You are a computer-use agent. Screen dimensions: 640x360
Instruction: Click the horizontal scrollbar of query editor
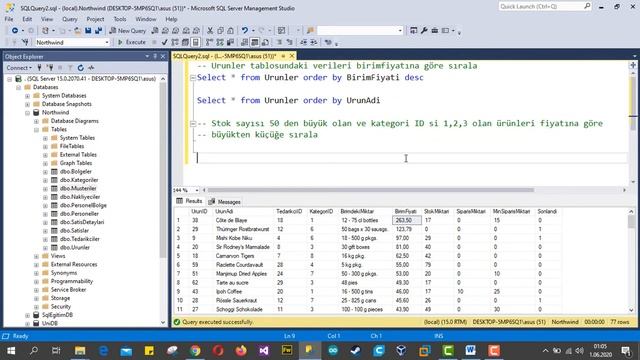pyautogui.click(x=371, y=190)
